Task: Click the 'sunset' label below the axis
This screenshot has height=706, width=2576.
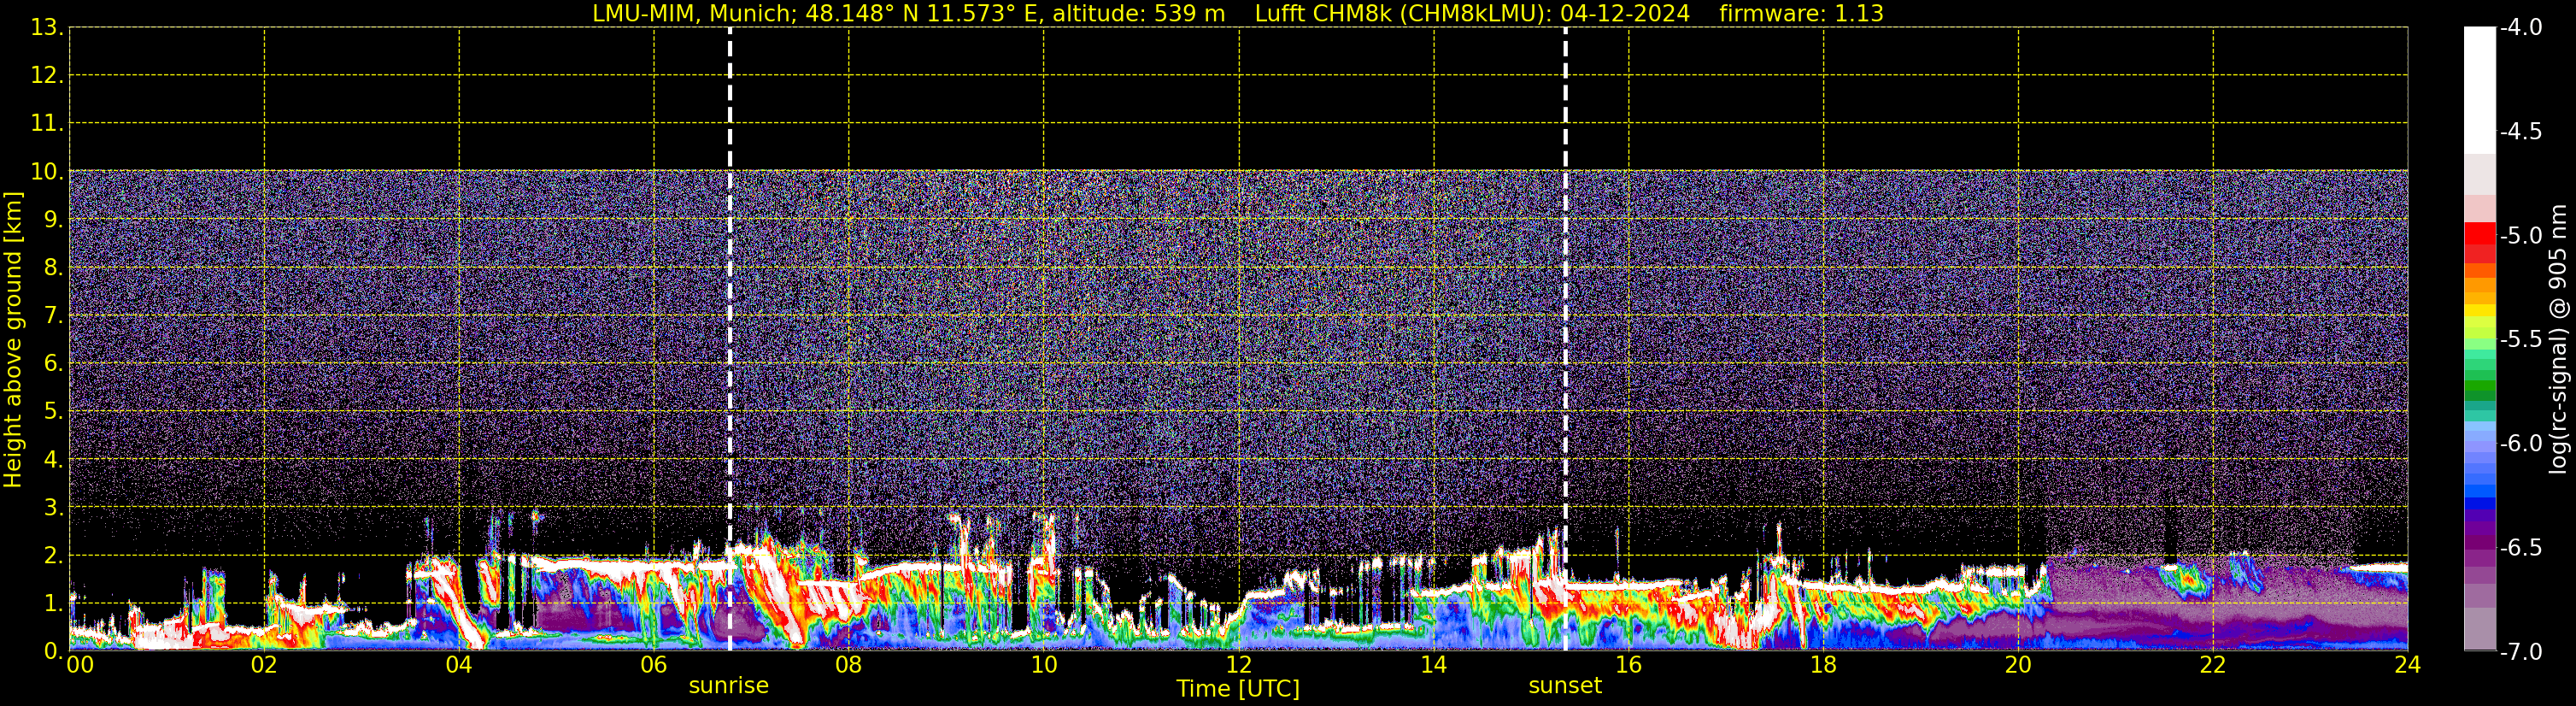Action: pyautogui.click(x=1565, y=686)
